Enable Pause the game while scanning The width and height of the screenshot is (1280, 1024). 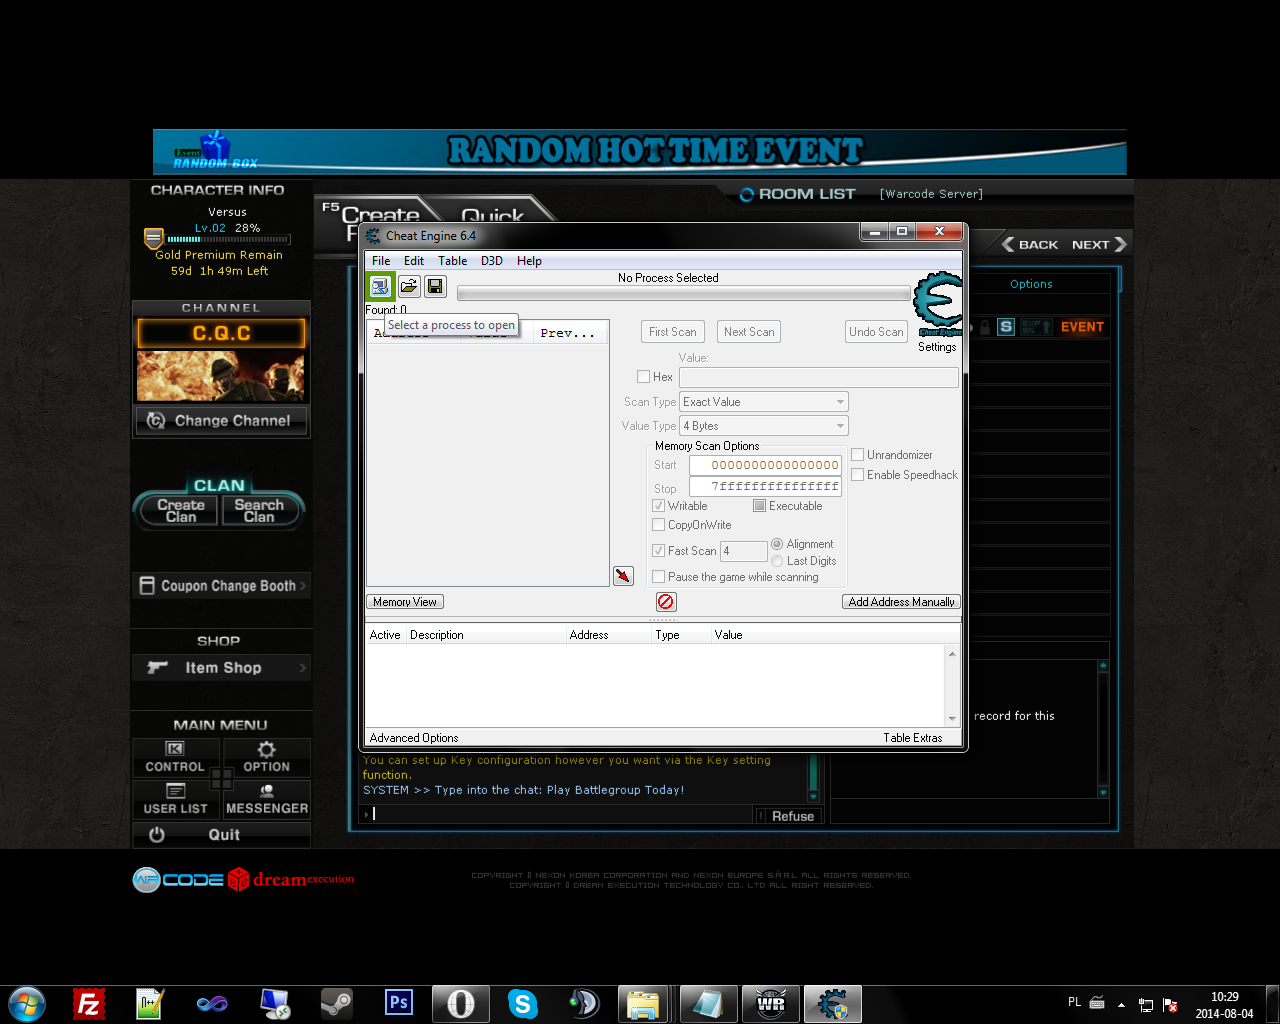[658, 577]
